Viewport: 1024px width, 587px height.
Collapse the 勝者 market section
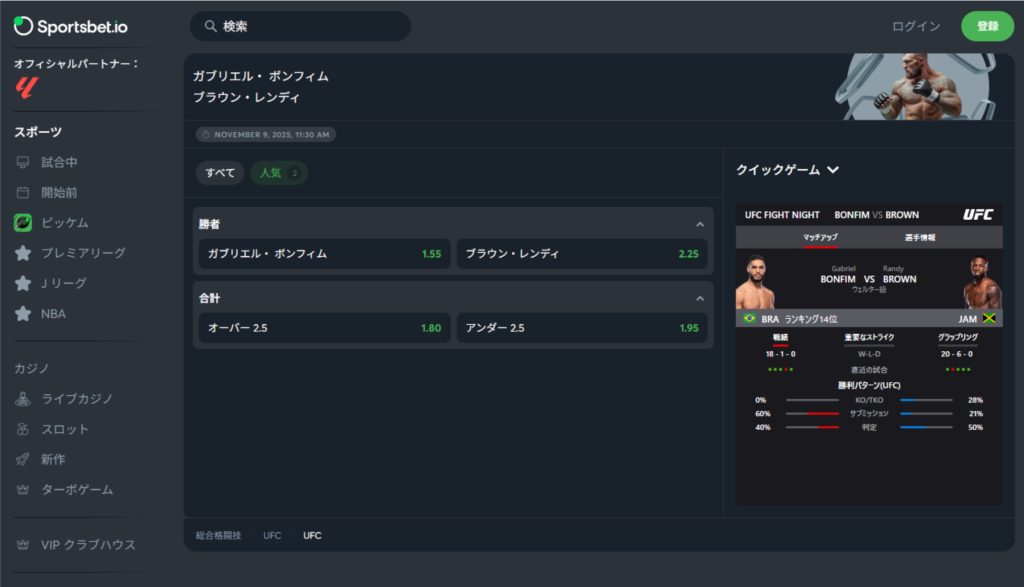click(x=700, y=224)
